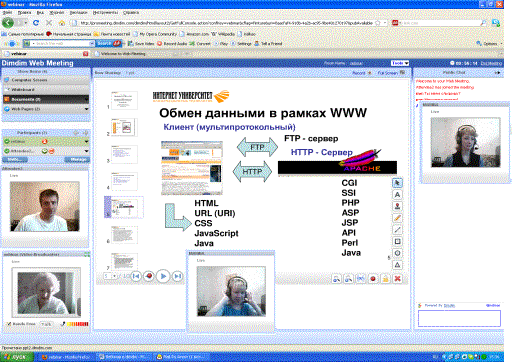Viewport: 512px width, 362px height.
Task: Select the triangle shape tool
Action: (x=397, y=265)
